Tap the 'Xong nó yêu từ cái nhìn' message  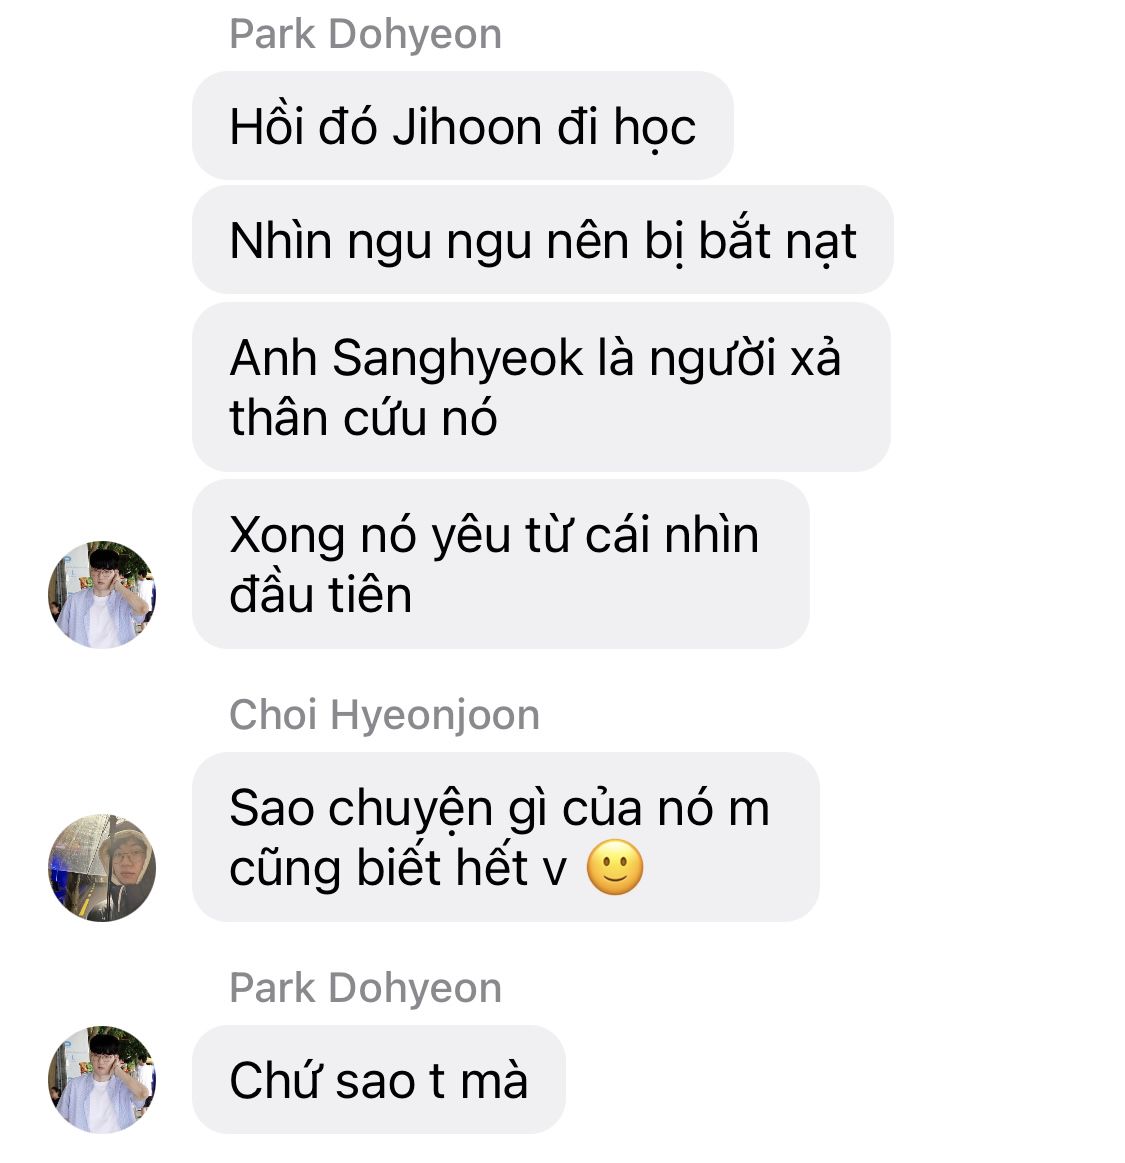click(501, 564)
